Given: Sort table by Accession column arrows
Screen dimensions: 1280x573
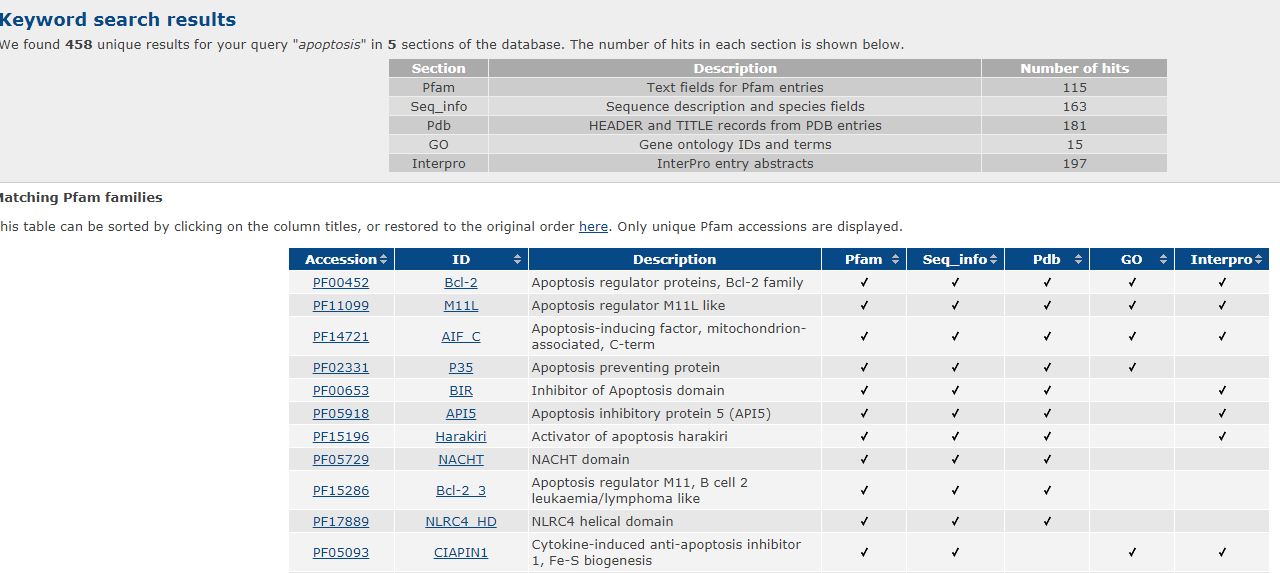Looking at the screenshot, I should (384, 260).
